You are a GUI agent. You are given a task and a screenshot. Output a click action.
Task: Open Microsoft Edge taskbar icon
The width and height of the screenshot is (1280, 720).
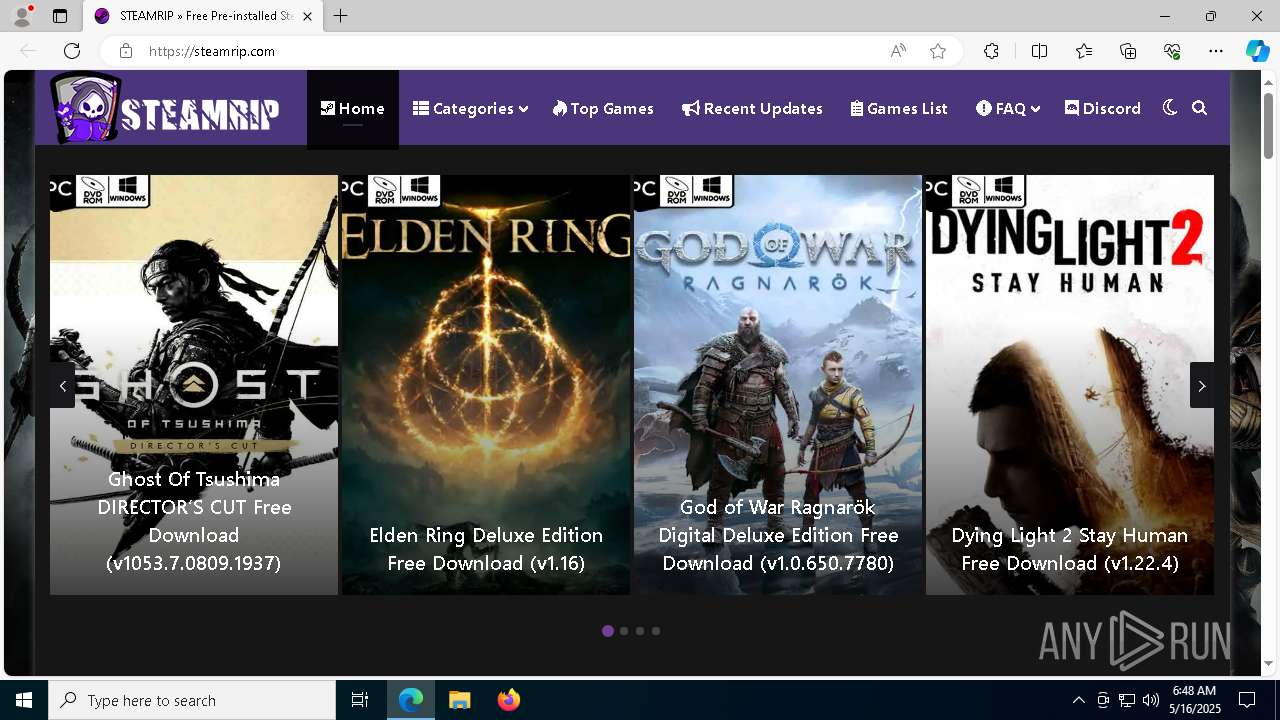[x=411, y=700]
